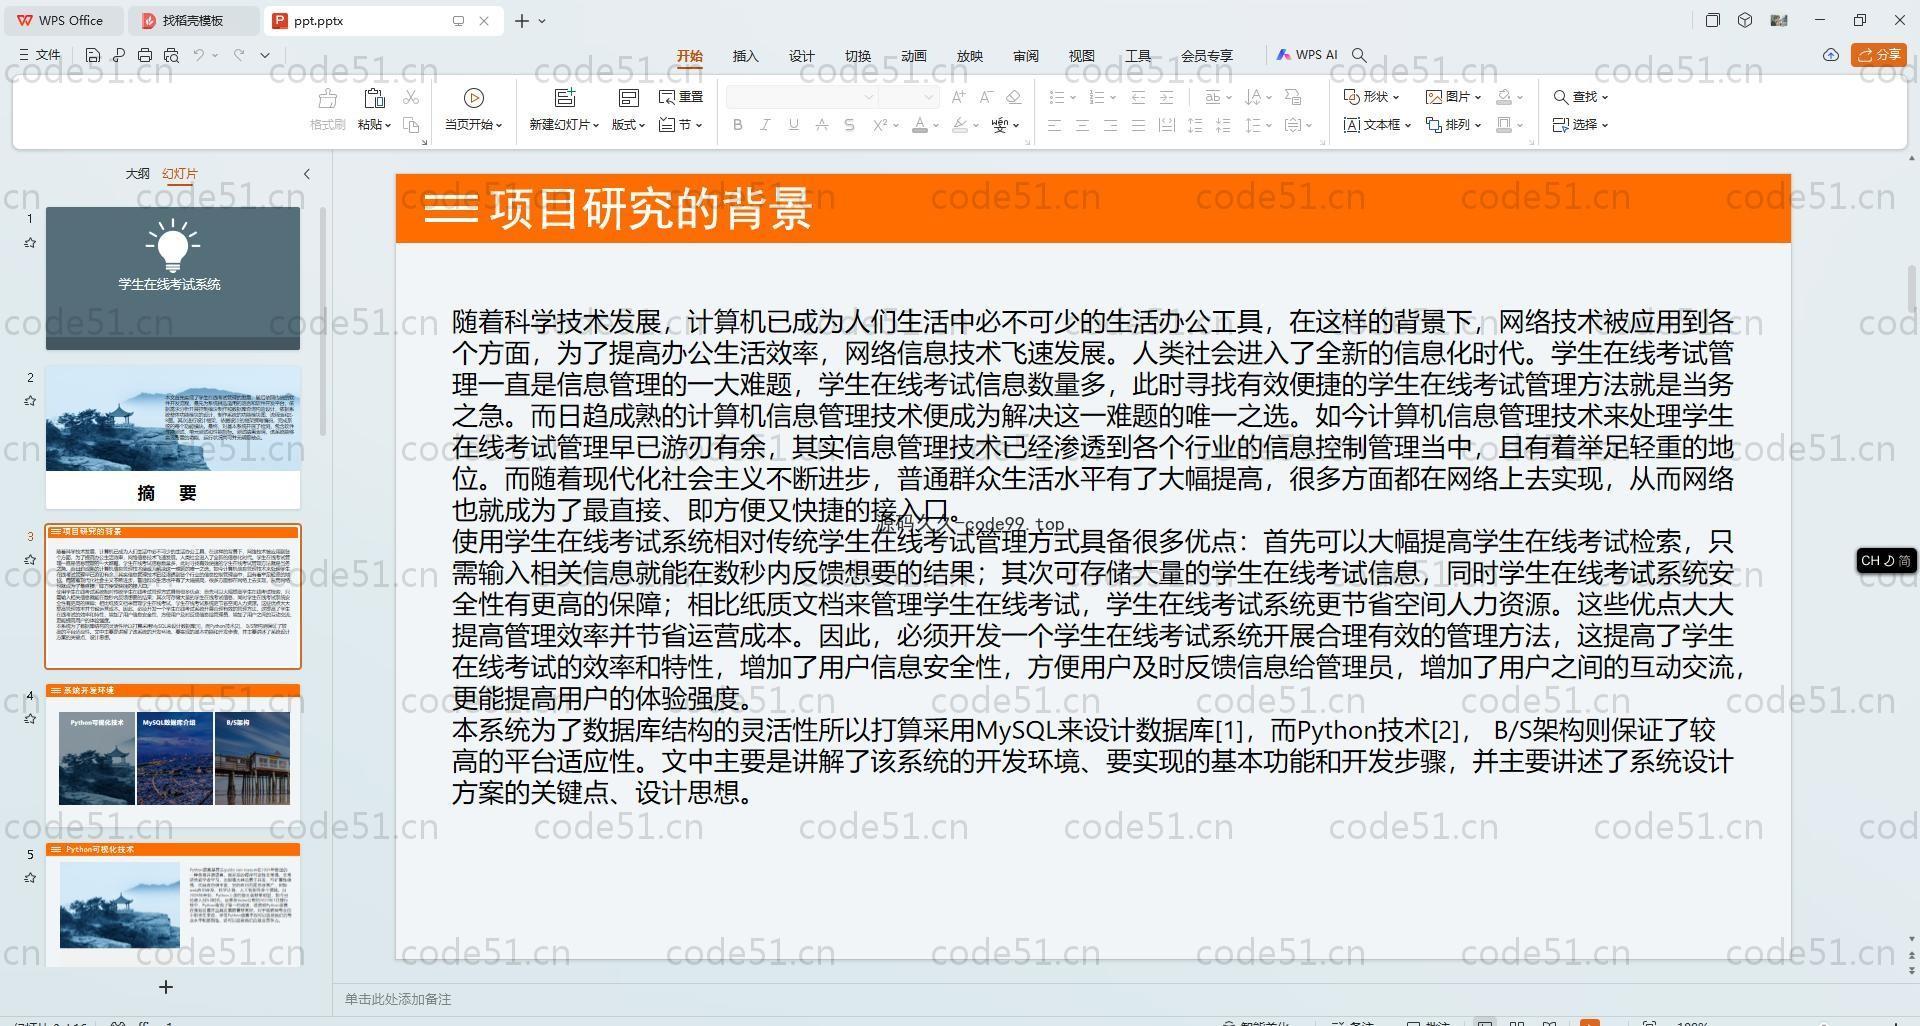The width and height of the screenshot is (1920, 1026).
Task: Click the Reset (重置) slide button
Action: [x=681, y=97]
